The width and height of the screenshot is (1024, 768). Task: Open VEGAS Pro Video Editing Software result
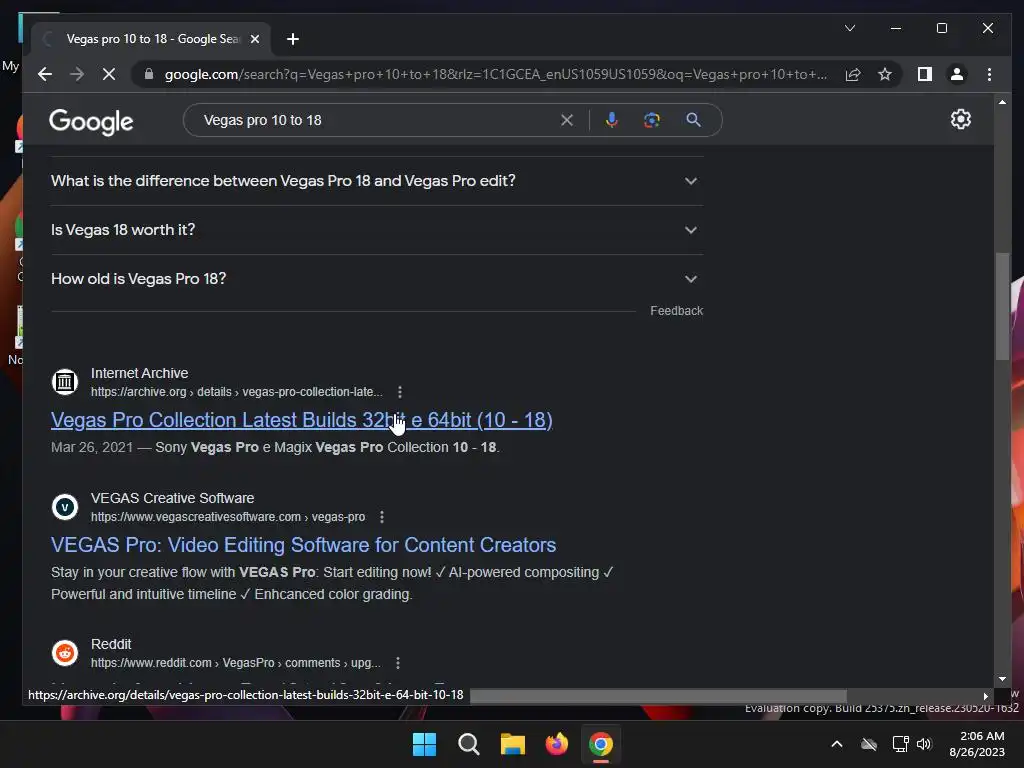[x=304, y=545]
